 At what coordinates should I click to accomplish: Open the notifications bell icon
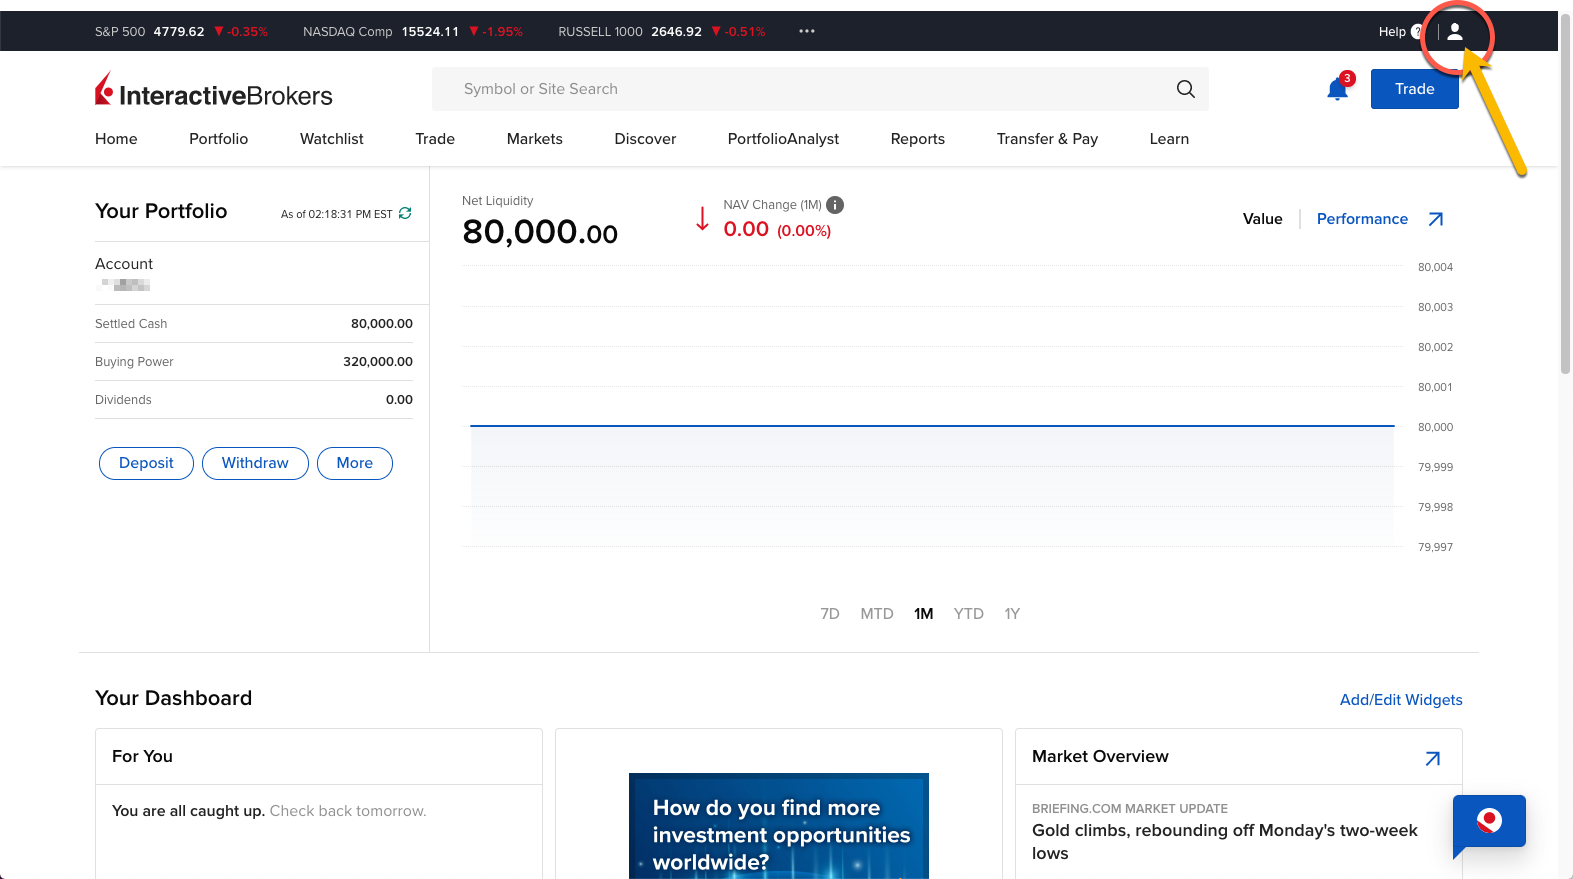click(x=1338, y=89)
